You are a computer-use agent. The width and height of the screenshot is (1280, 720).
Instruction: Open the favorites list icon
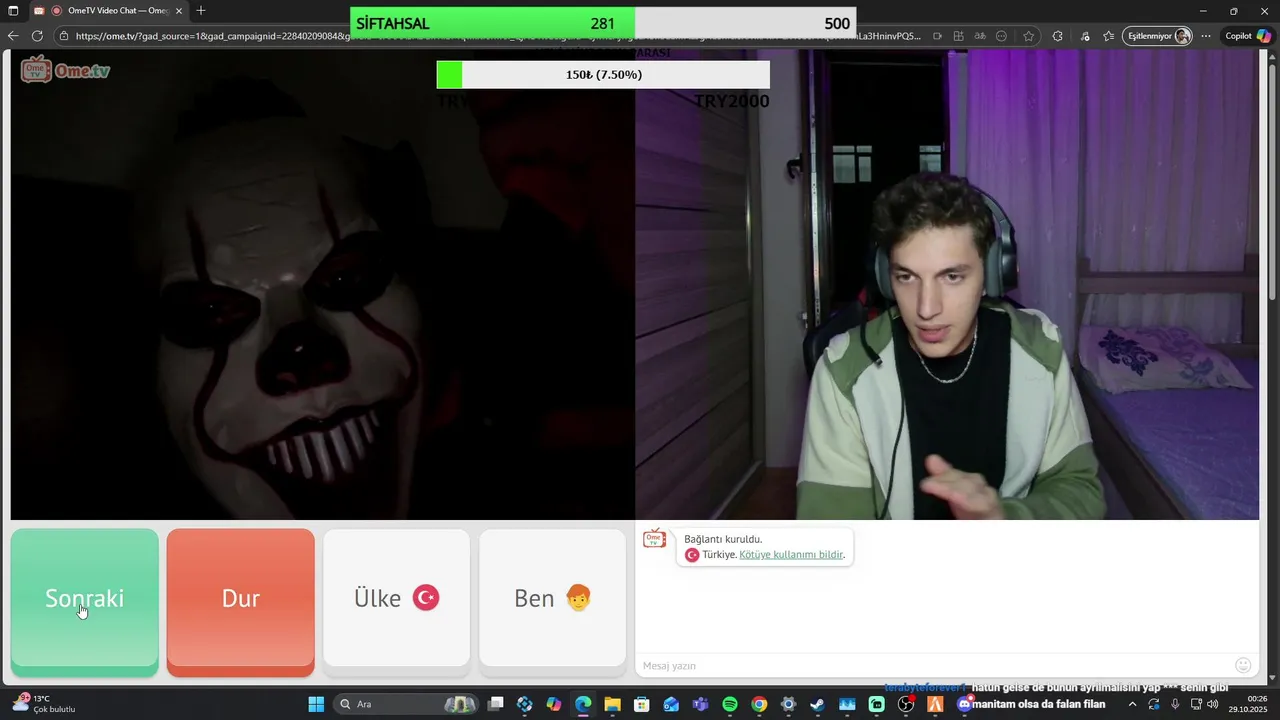pyautogui.click(x=1109, y=36)
